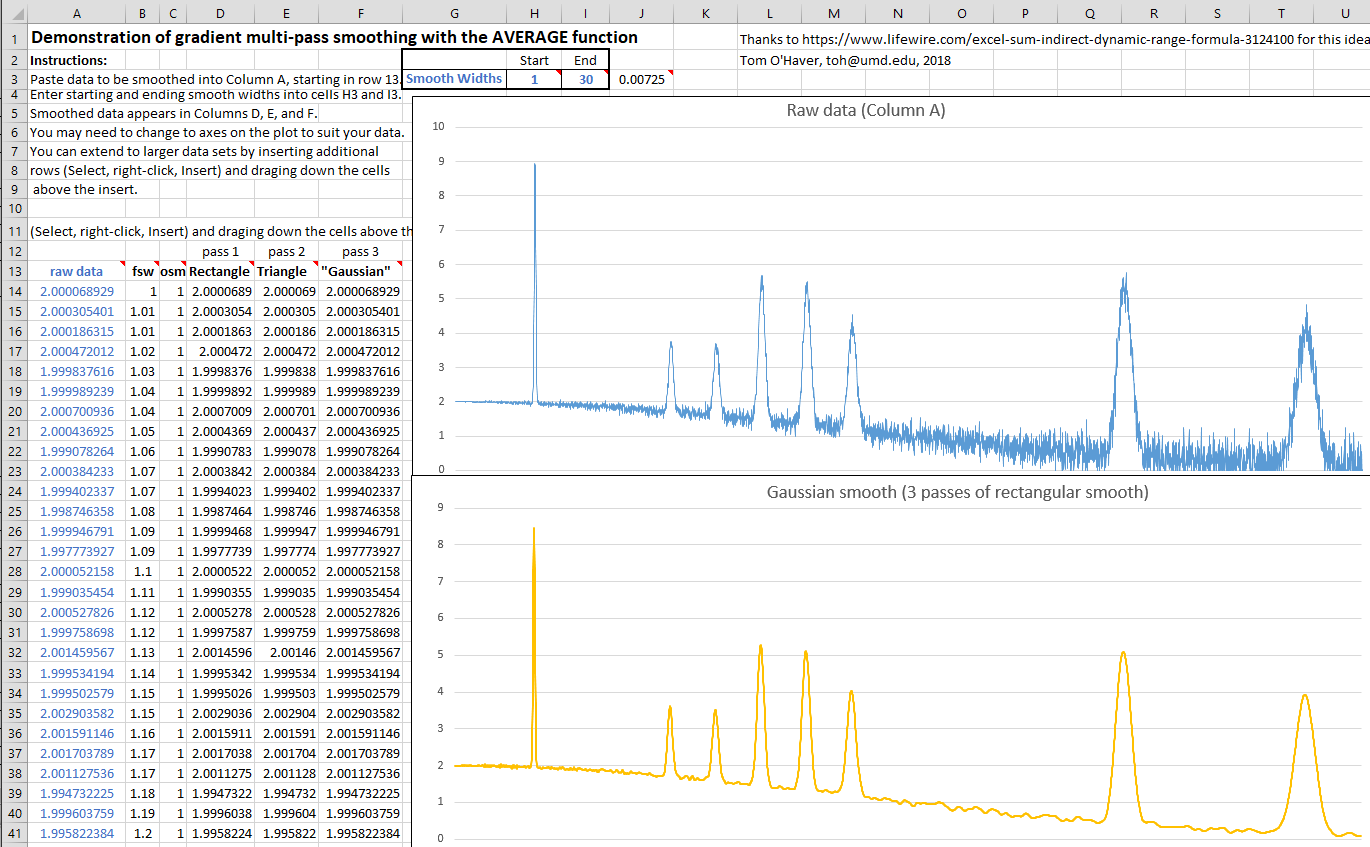
Task: Select the "Raw data (Column A)" chart title
Action: (x=865, y=111)
